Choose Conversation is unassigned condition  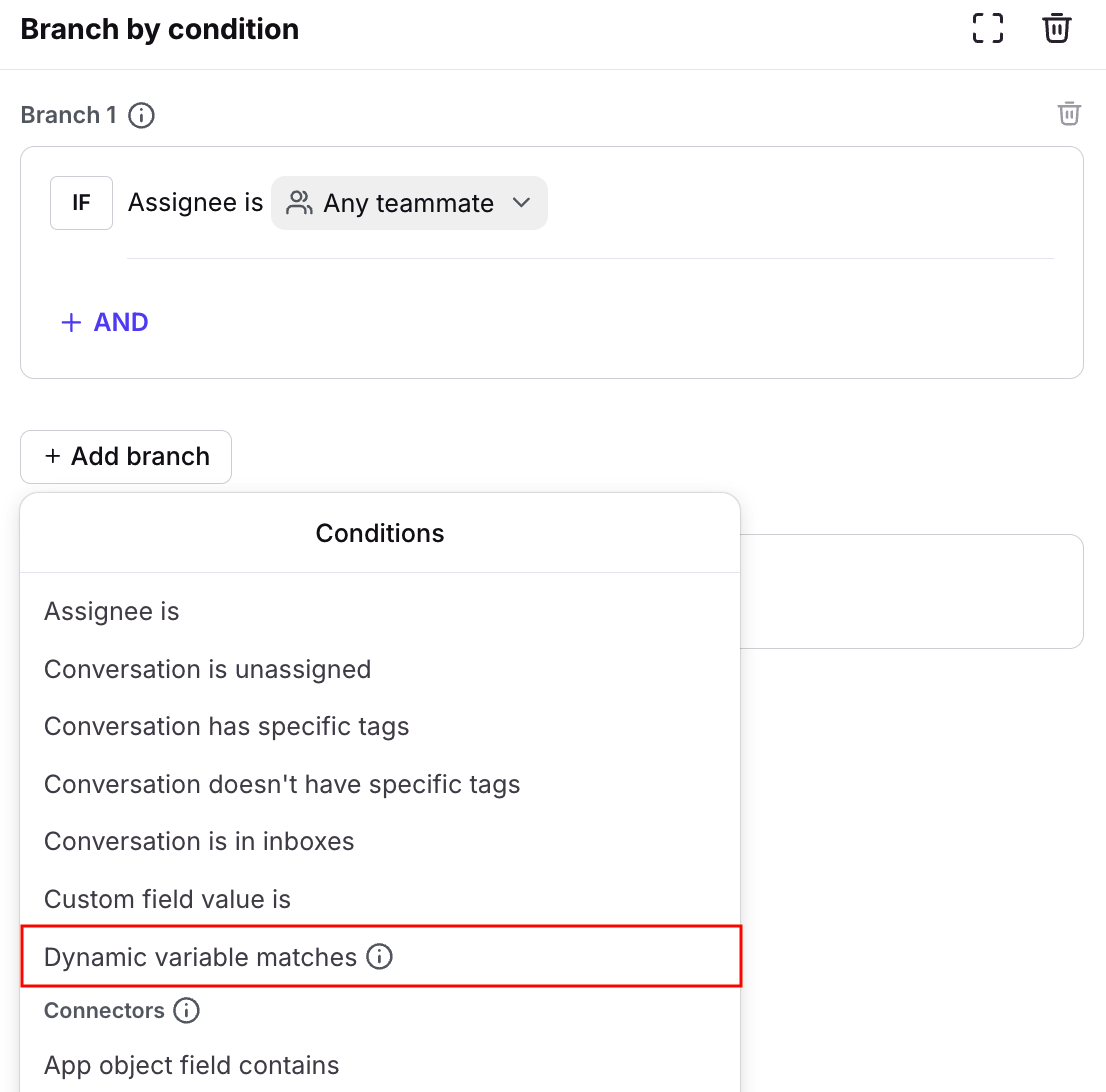coord(207,669)
